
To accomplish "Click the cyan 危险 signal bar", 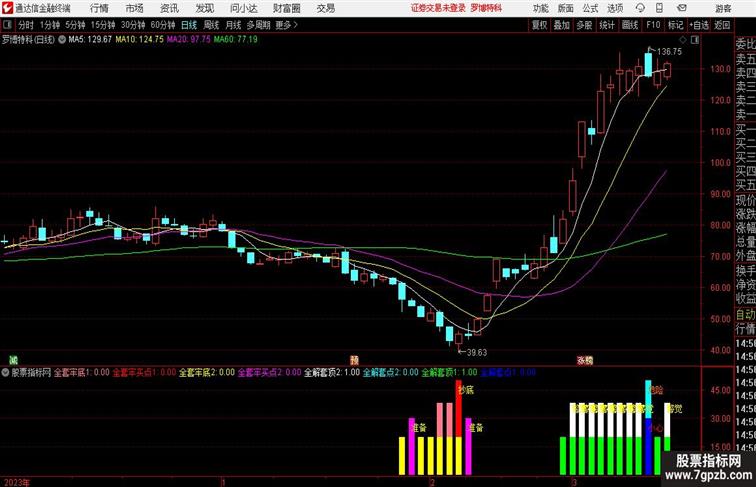I will coord(648,399).
